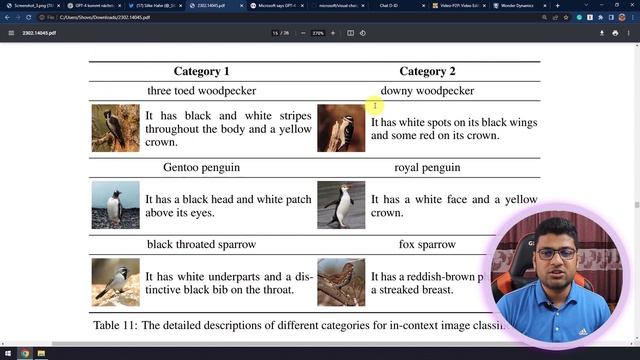Reload the current page
This screenshot has width=640, height=360.
tap(28, 18)
